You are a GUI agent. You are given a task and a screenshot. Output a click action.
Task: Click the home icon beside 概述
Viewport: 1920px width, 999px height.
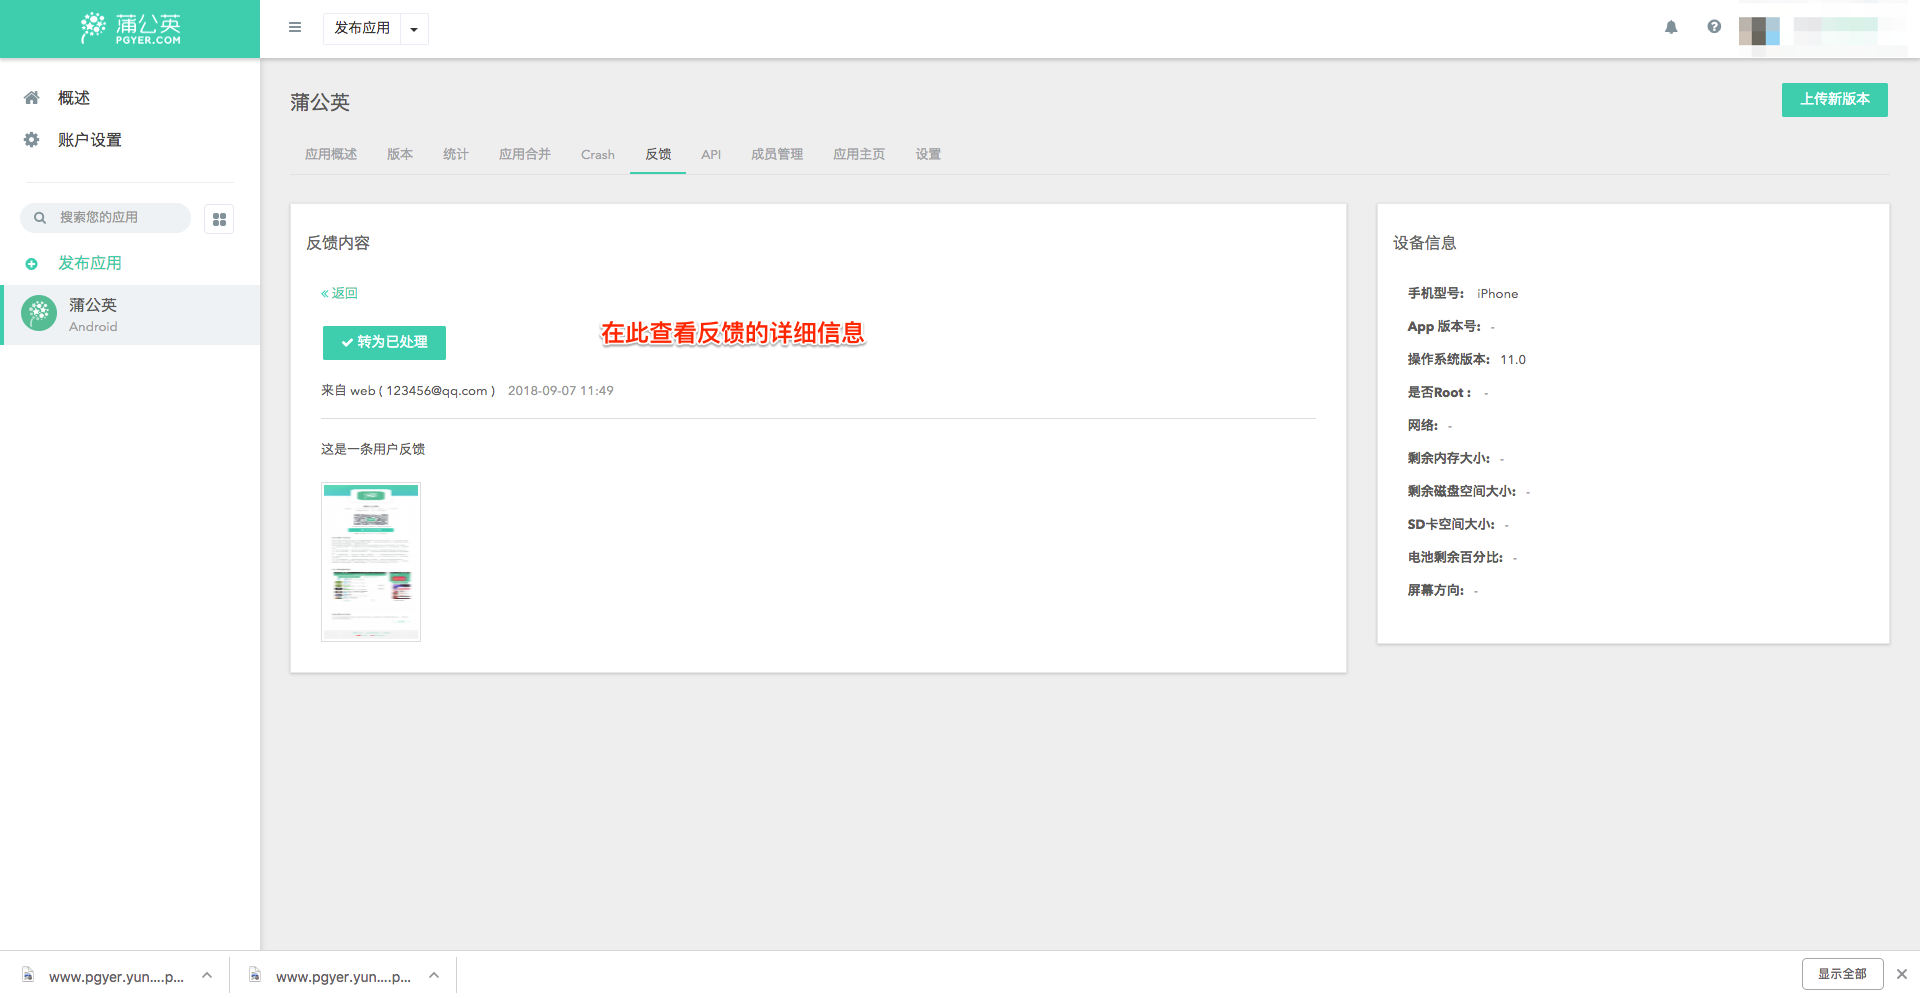(32, 98)
